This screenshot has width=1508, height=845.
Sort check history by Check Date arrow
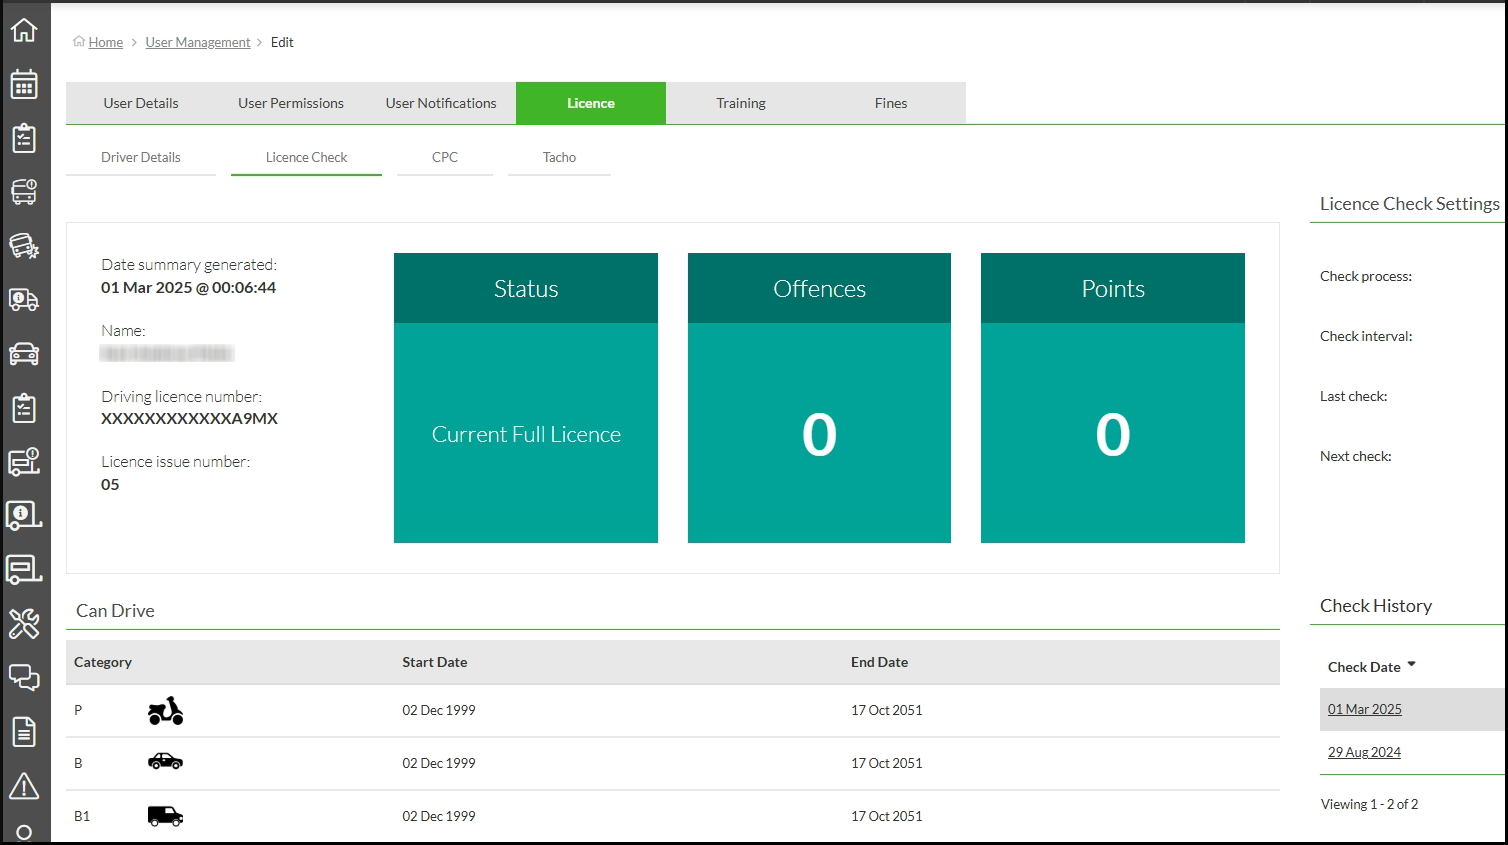tap(1411, 665)
